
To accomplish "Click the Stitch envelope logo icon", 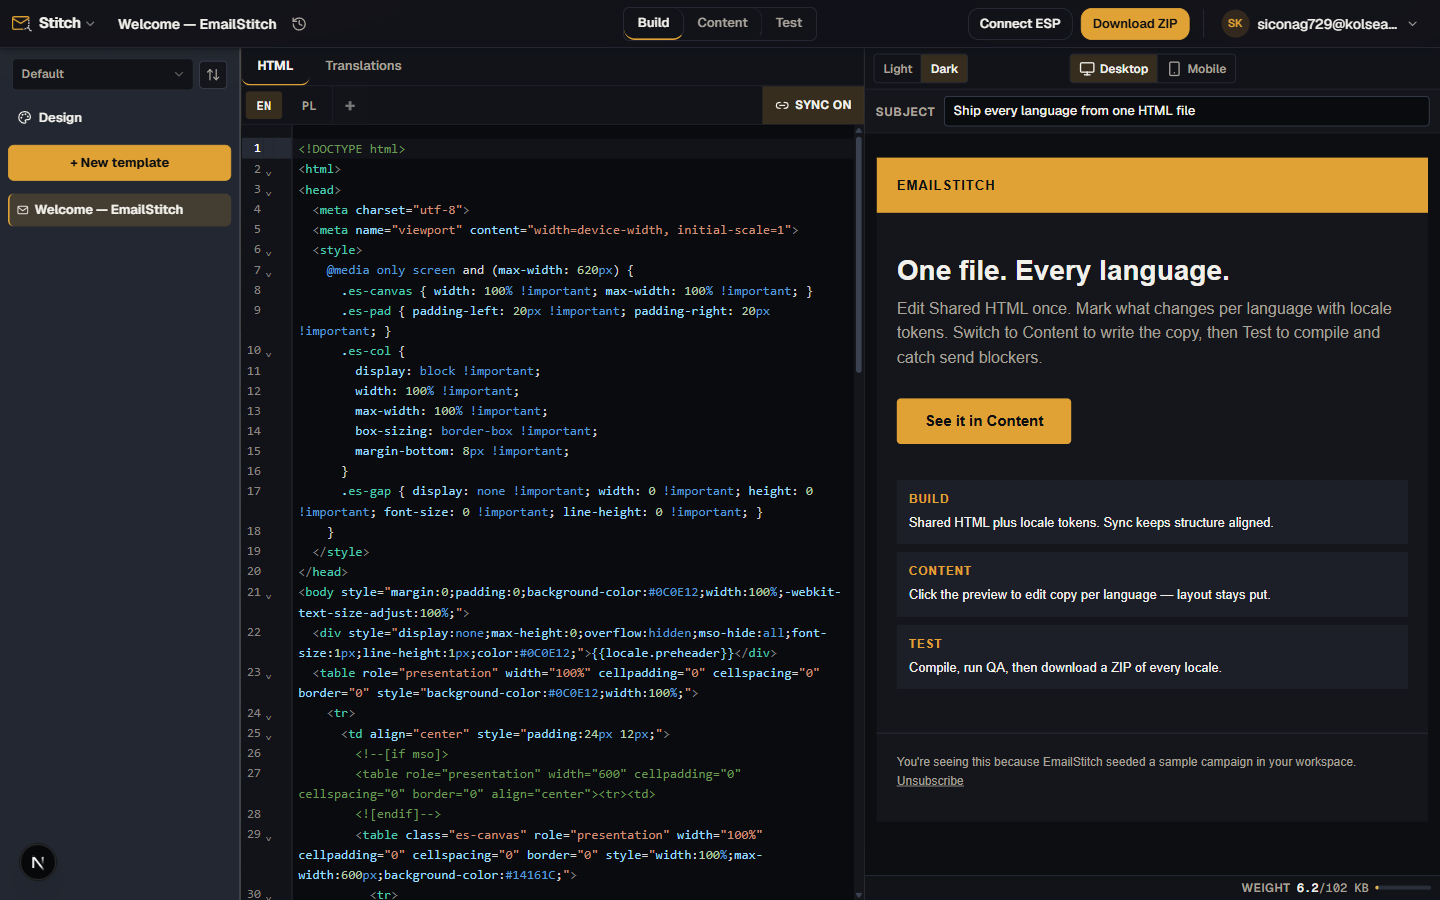I will pos(21,23).
